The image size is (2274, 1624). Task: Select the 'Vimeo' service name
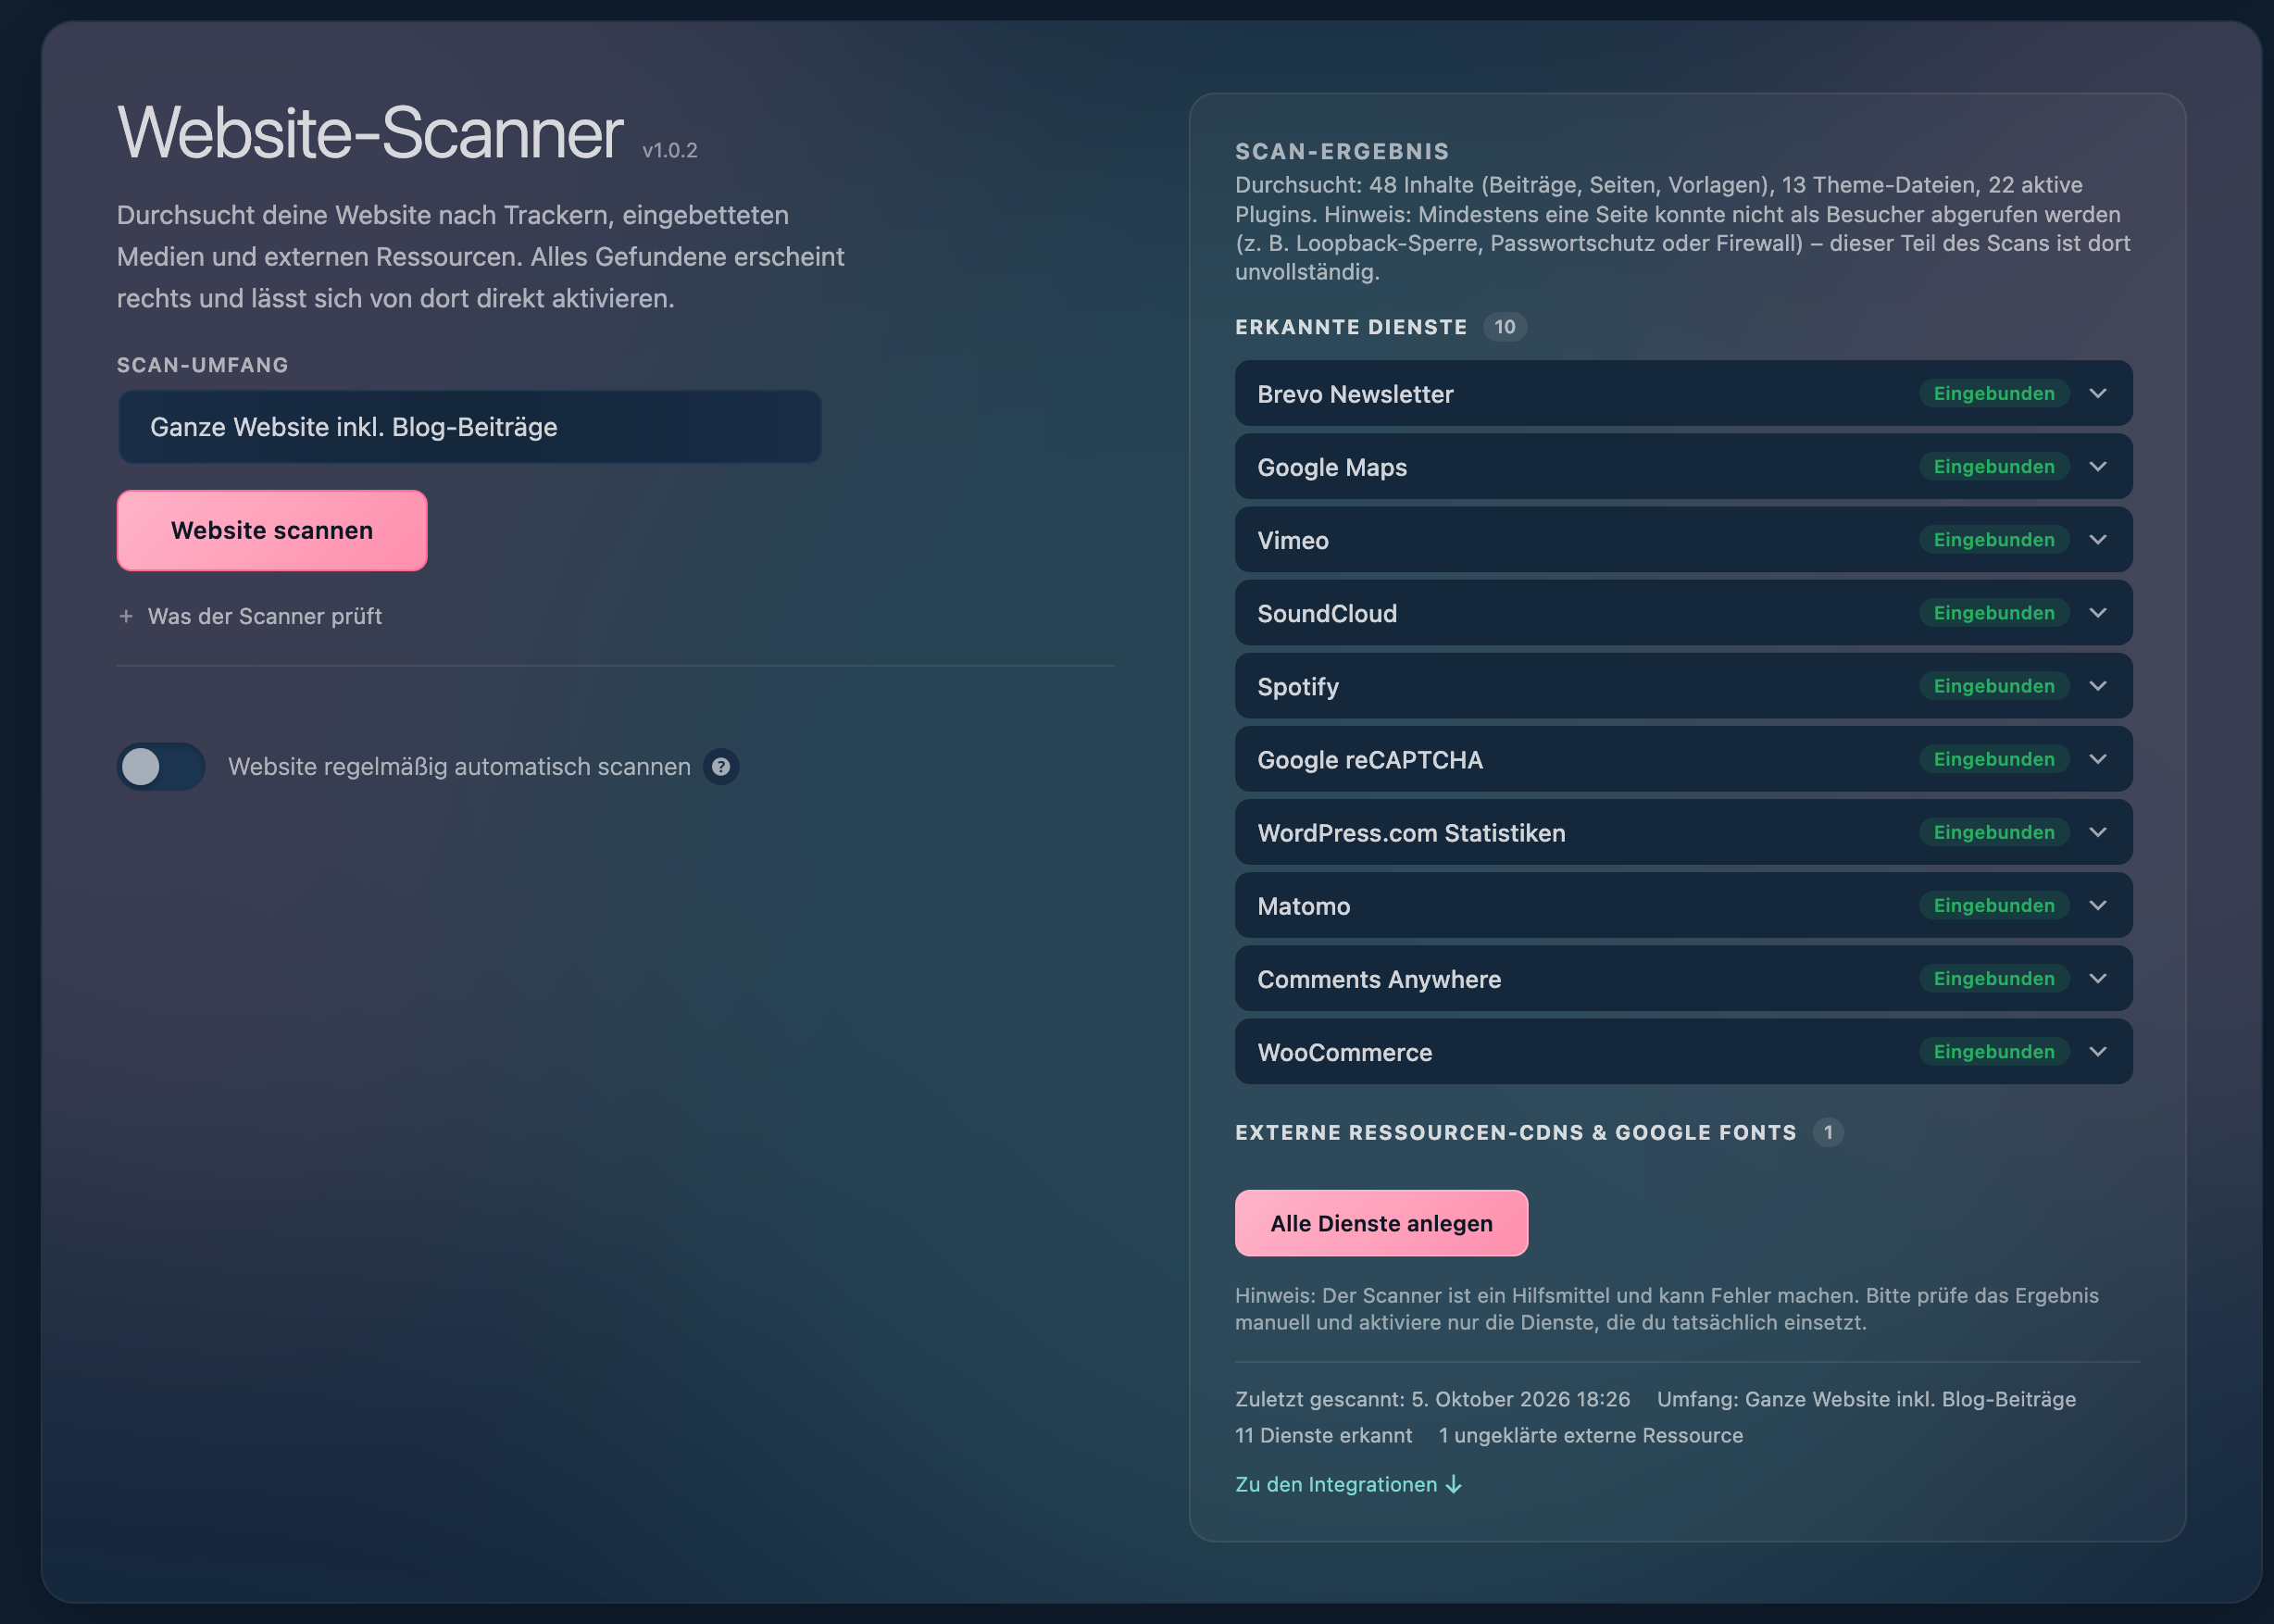[x=1293, y=540]
